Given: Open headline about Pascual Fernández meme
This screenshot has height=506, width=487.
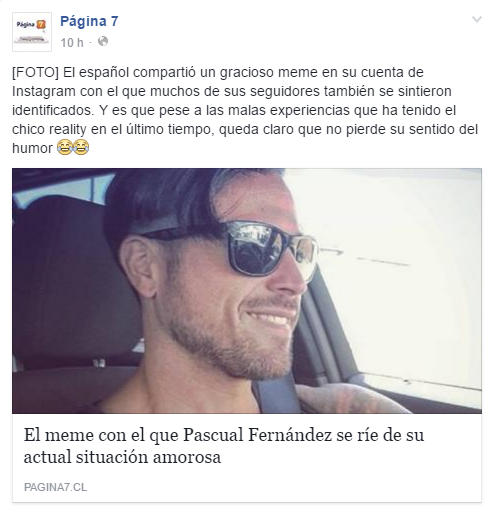Looking at the screenshot, I should [x=223, y=446].
